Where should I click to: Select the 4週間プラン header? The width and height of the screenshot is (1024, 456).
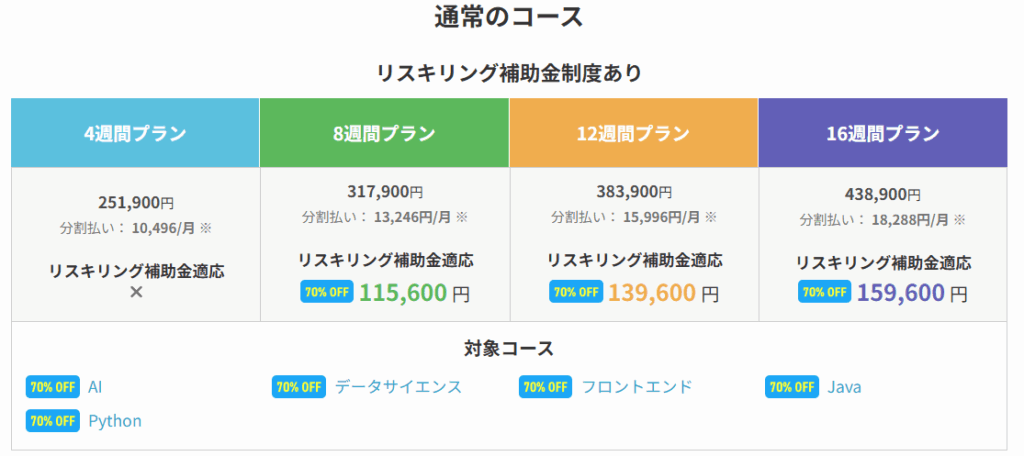click(135, 133)
